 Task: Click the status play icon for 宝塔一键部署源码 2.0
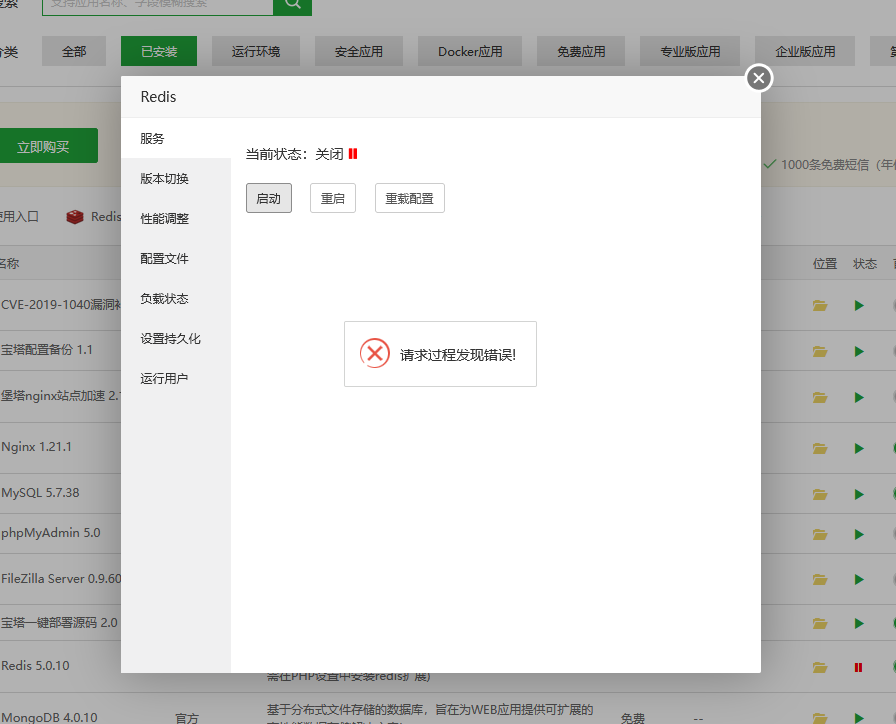pos(859,623)
